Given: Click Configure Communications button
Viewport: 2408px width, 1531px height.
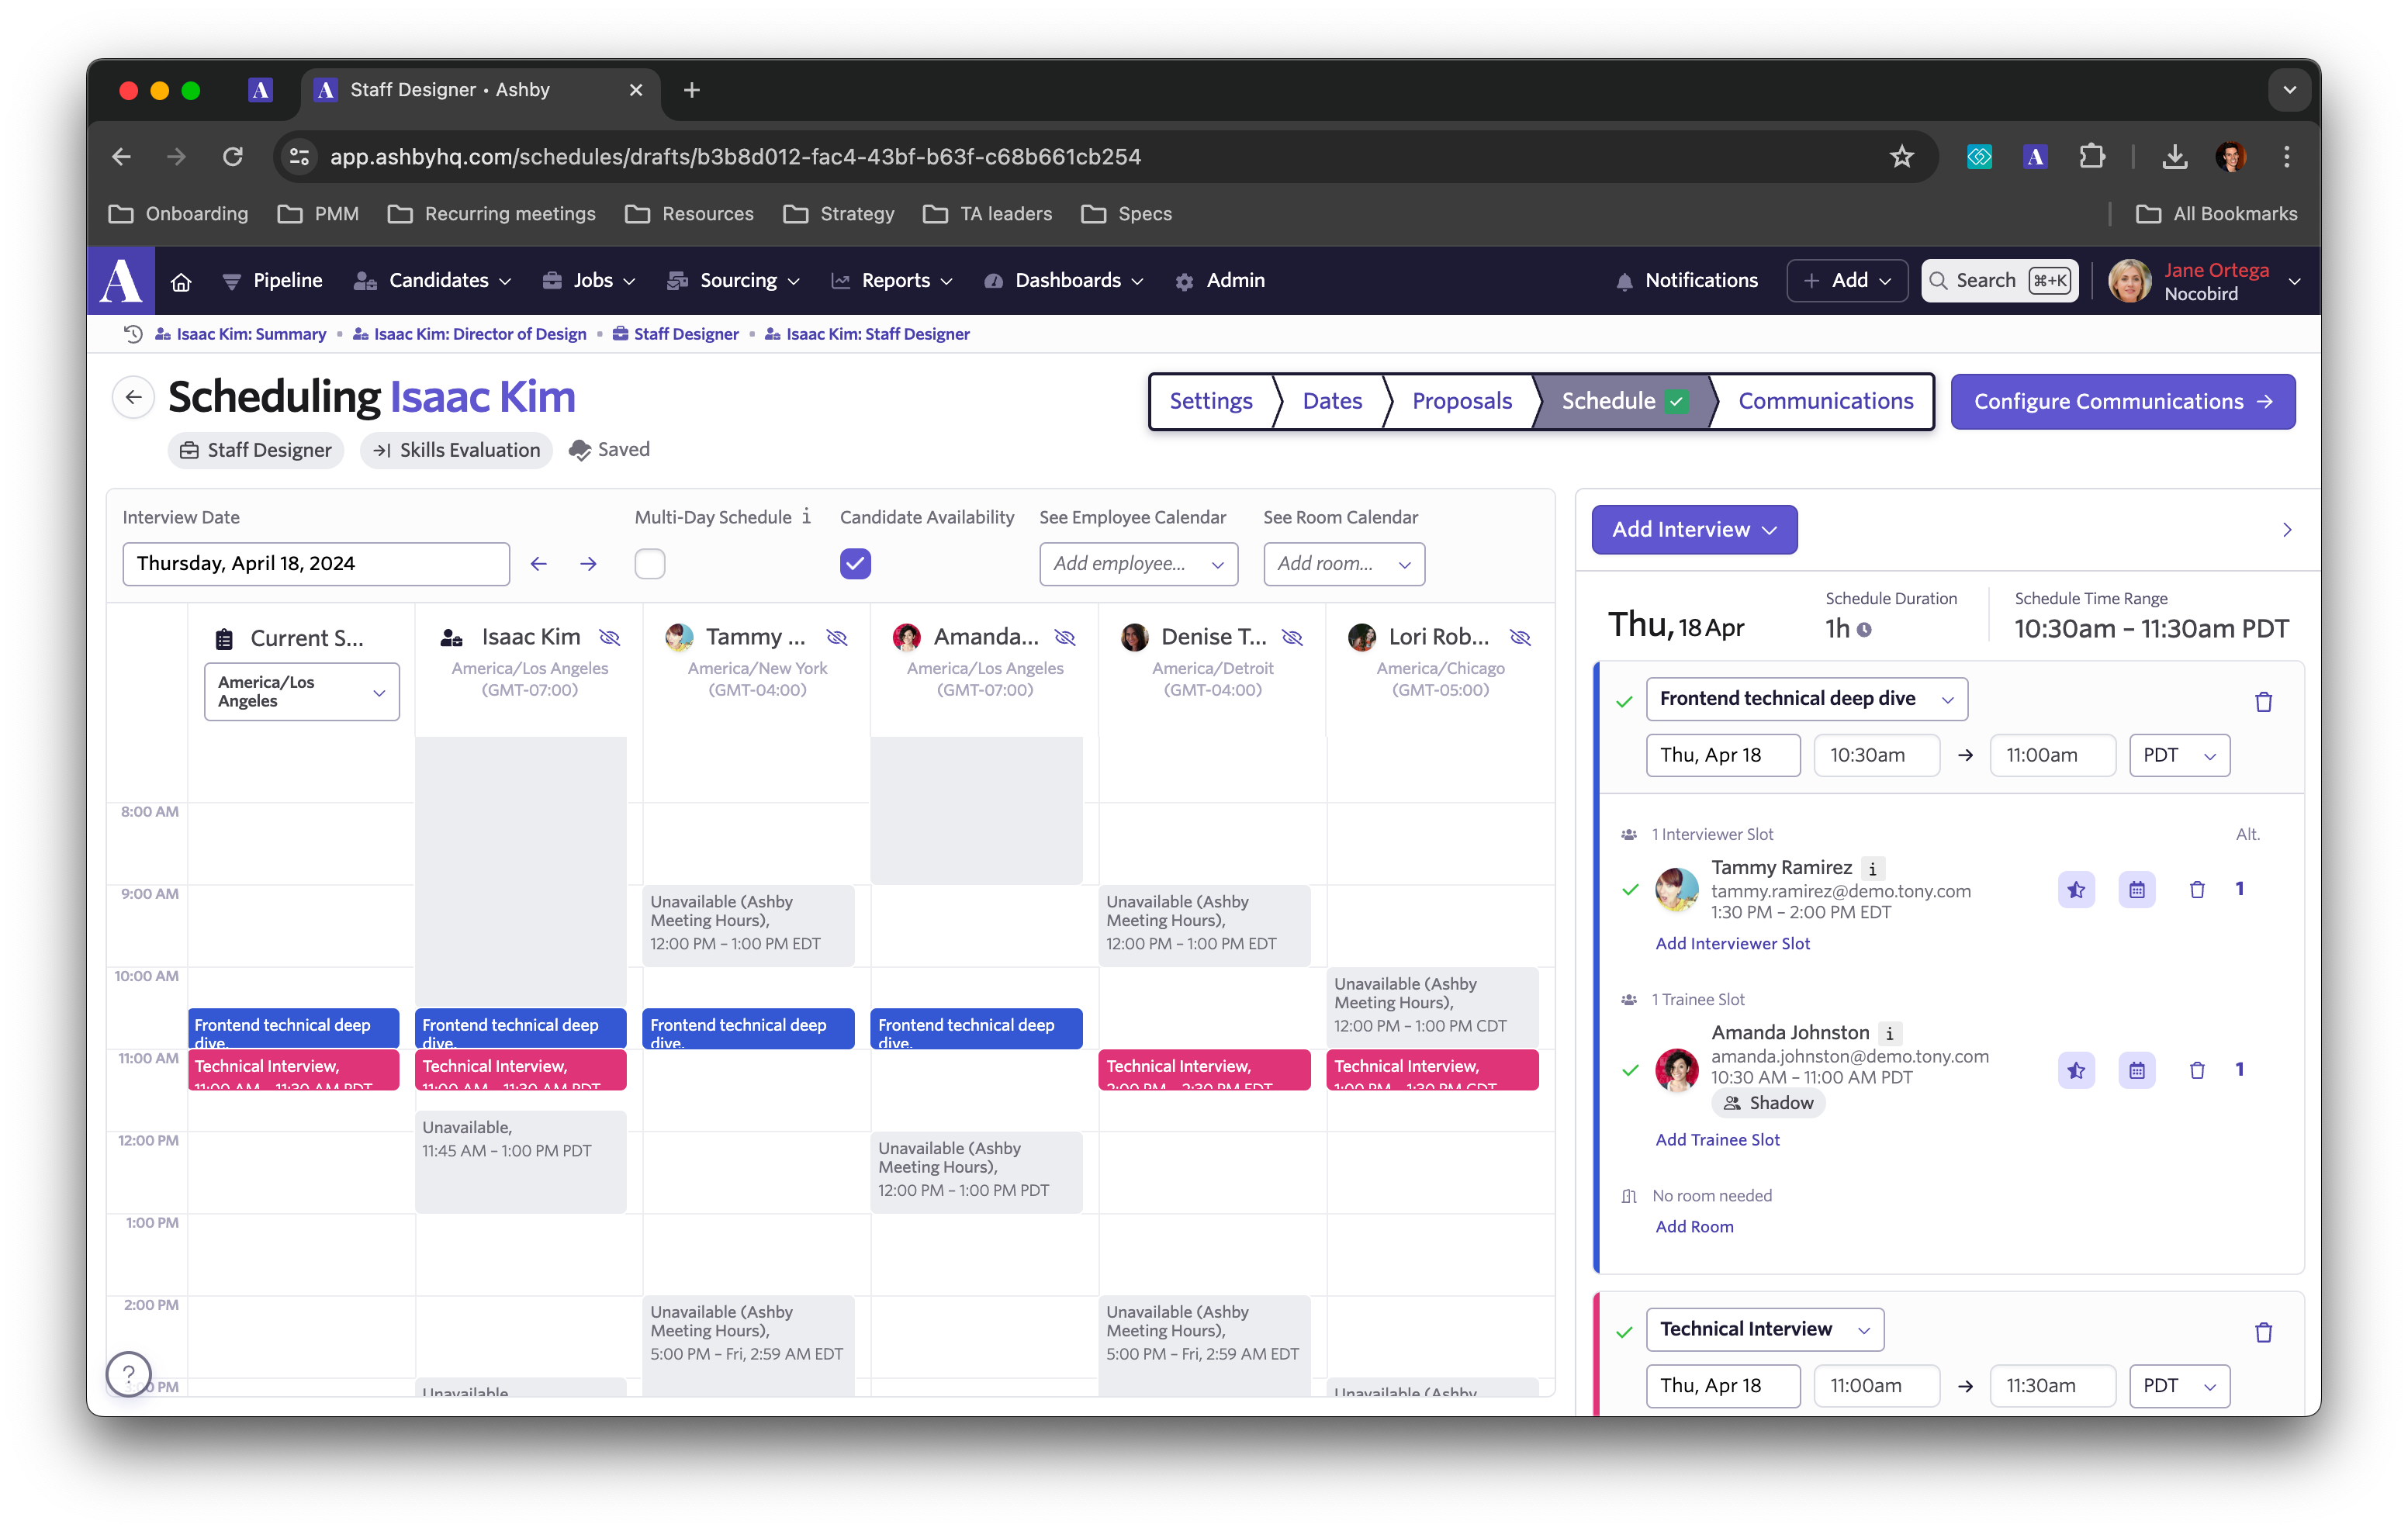Looking at the screenshot, I should pyautogui.click(x=2122, y=401).
